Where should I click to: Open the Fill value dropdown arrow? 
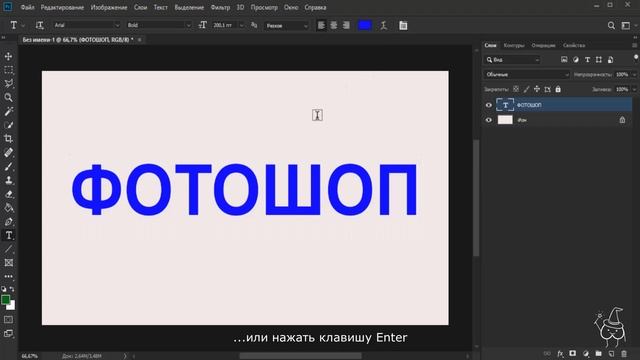pyautogui.click(x=633, y=89)
